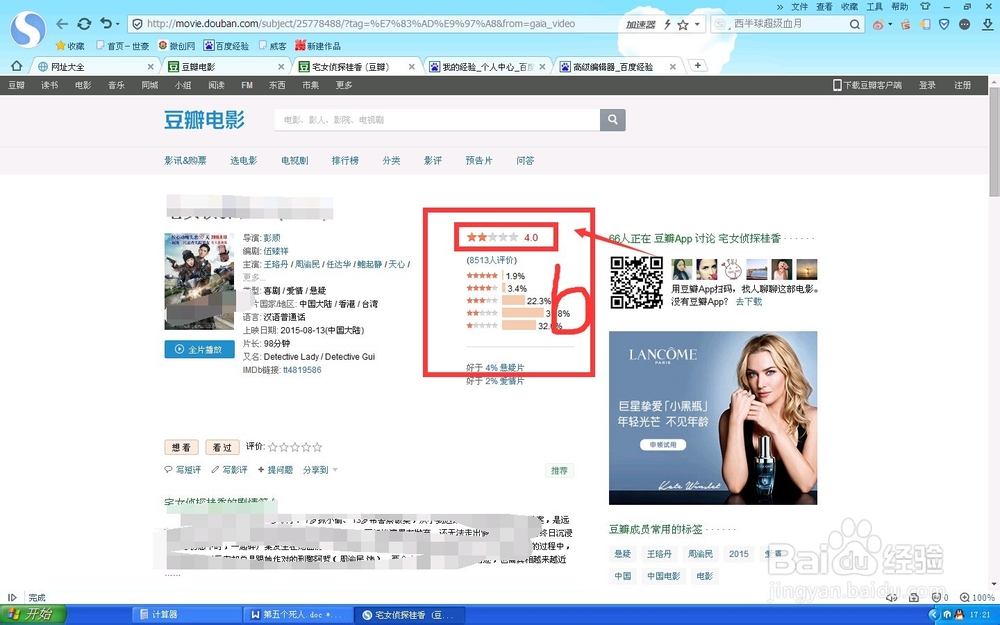This screenshot has width=1000, height=625.
Task: Open the 分享到 share dropdown
Action: (316, 469)
